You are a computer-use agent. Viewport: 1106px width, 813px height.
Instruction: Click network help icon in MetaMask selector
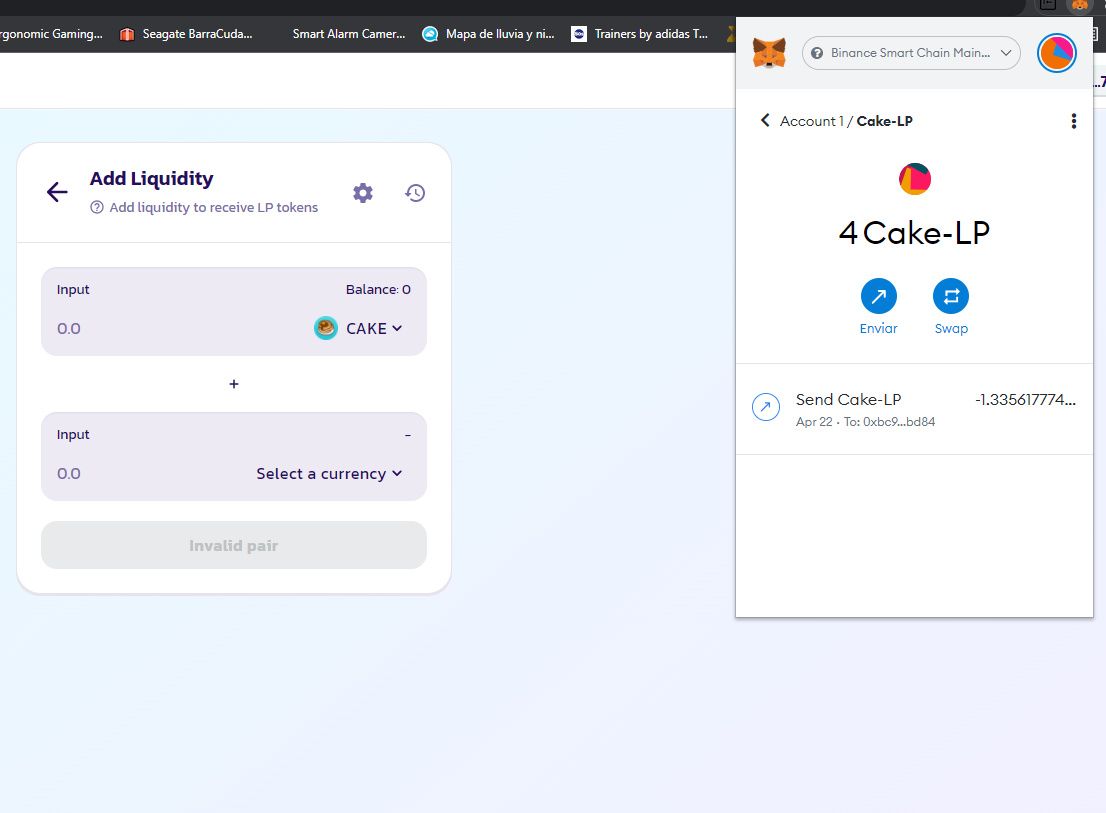(817, 53)
